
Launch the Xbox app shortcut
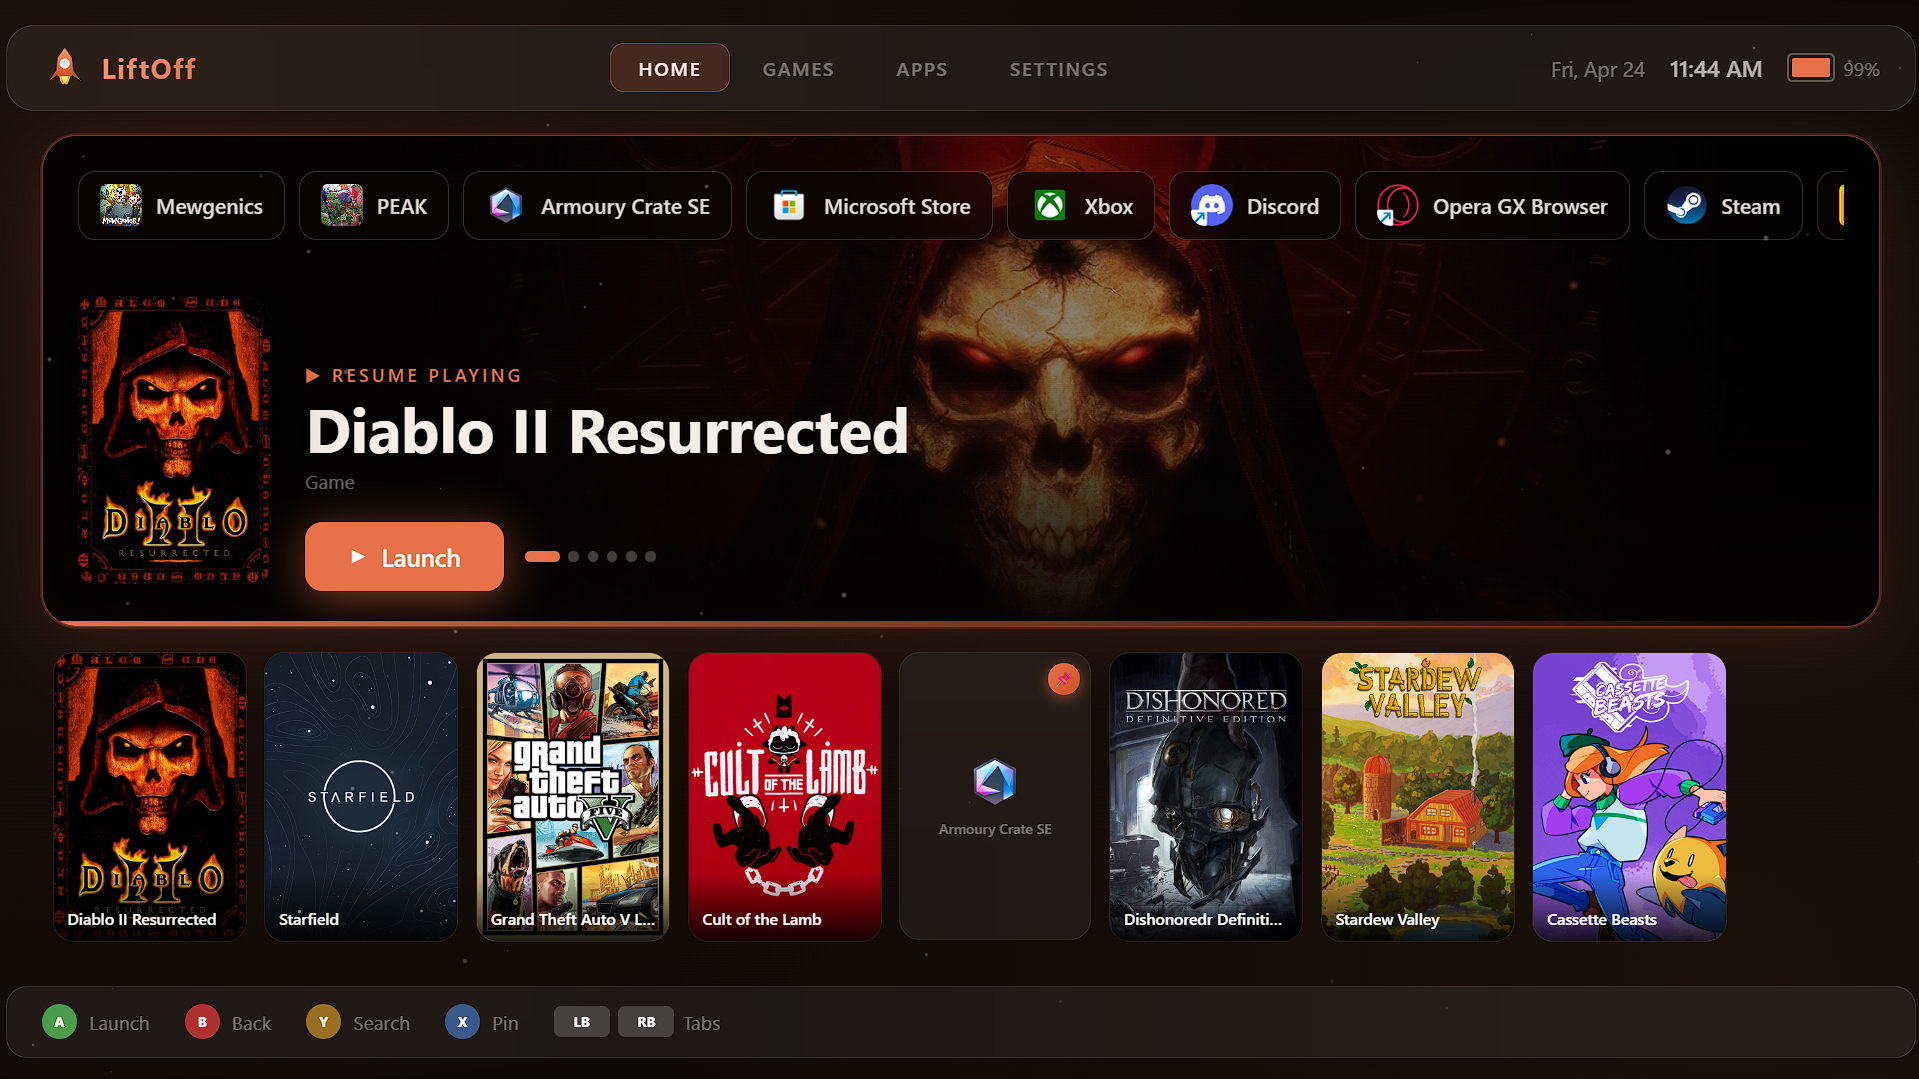tap(1080, 206)
